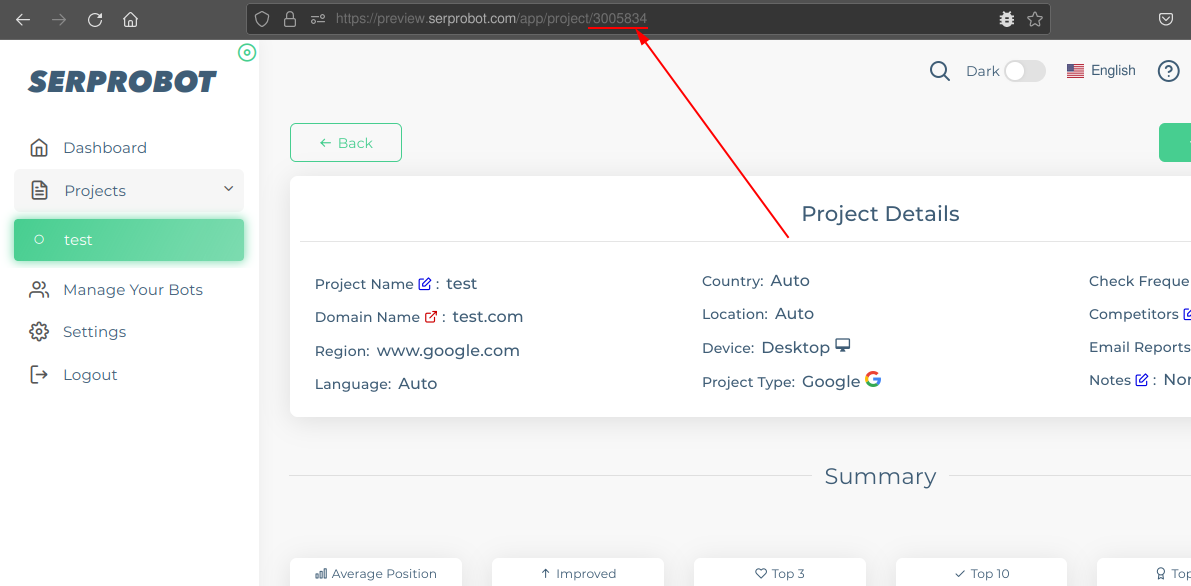1191x586 pixels.
Task: Click the bug extension icon in address bar
Action: click(1006, 20)
